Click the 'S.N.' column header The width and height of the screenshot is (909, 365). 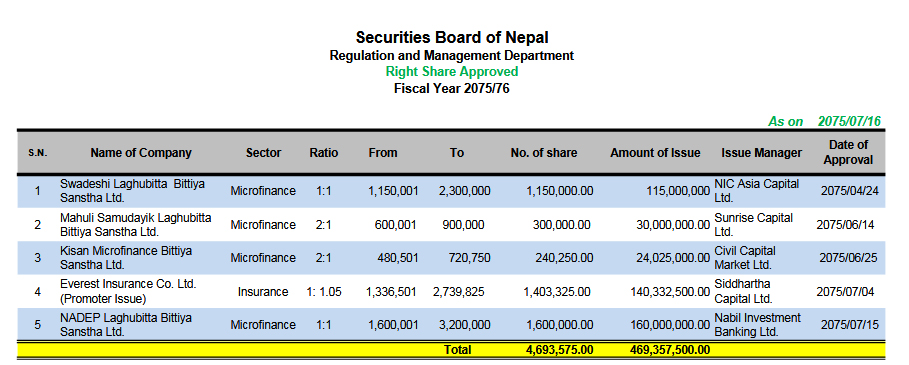[x=38, y=153]
